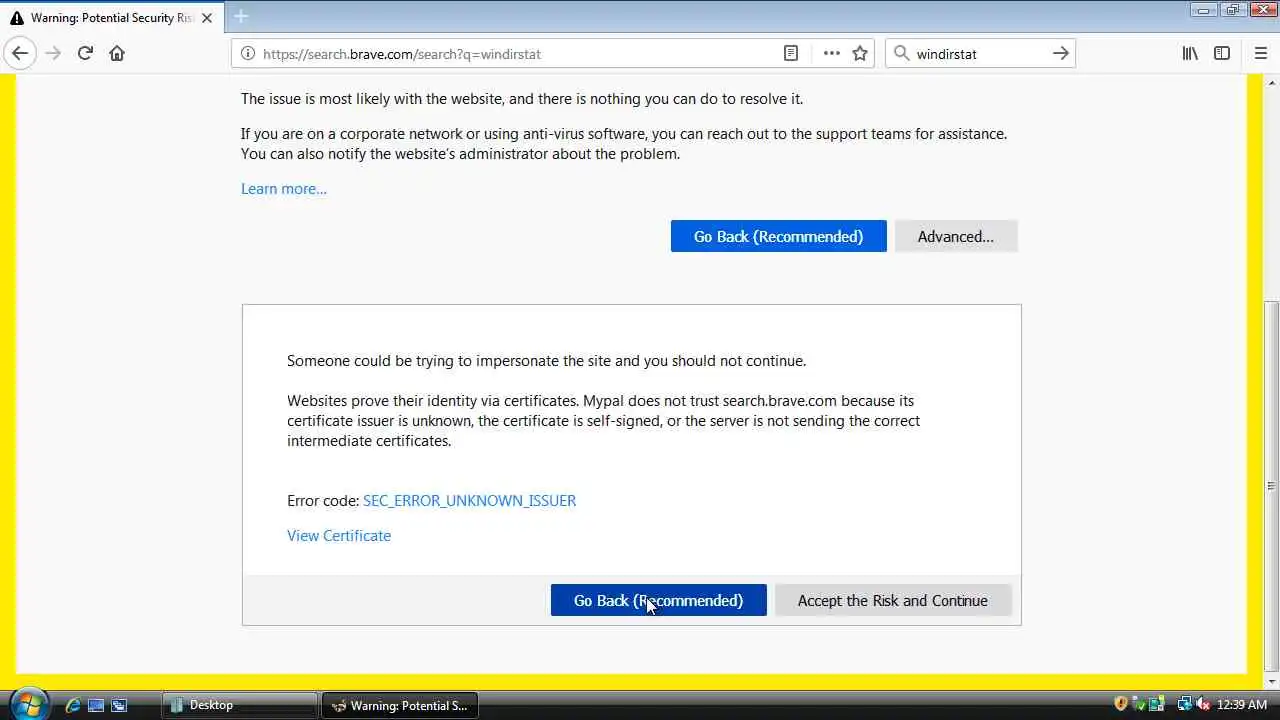Toggle Reader View icon in address bar
Viewport: 1280px width, 720px height.
[x=791, y=53]
